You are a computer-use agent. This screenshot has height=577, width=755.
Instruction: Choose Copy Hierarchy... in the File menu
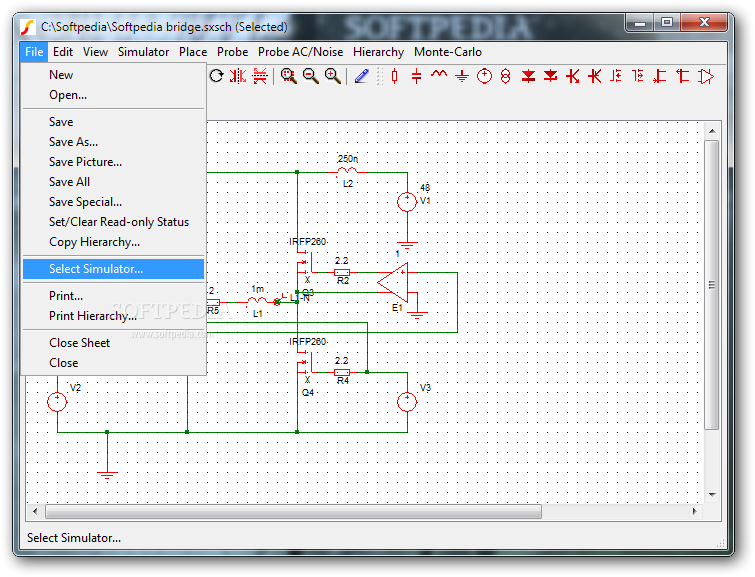point(114,242)
